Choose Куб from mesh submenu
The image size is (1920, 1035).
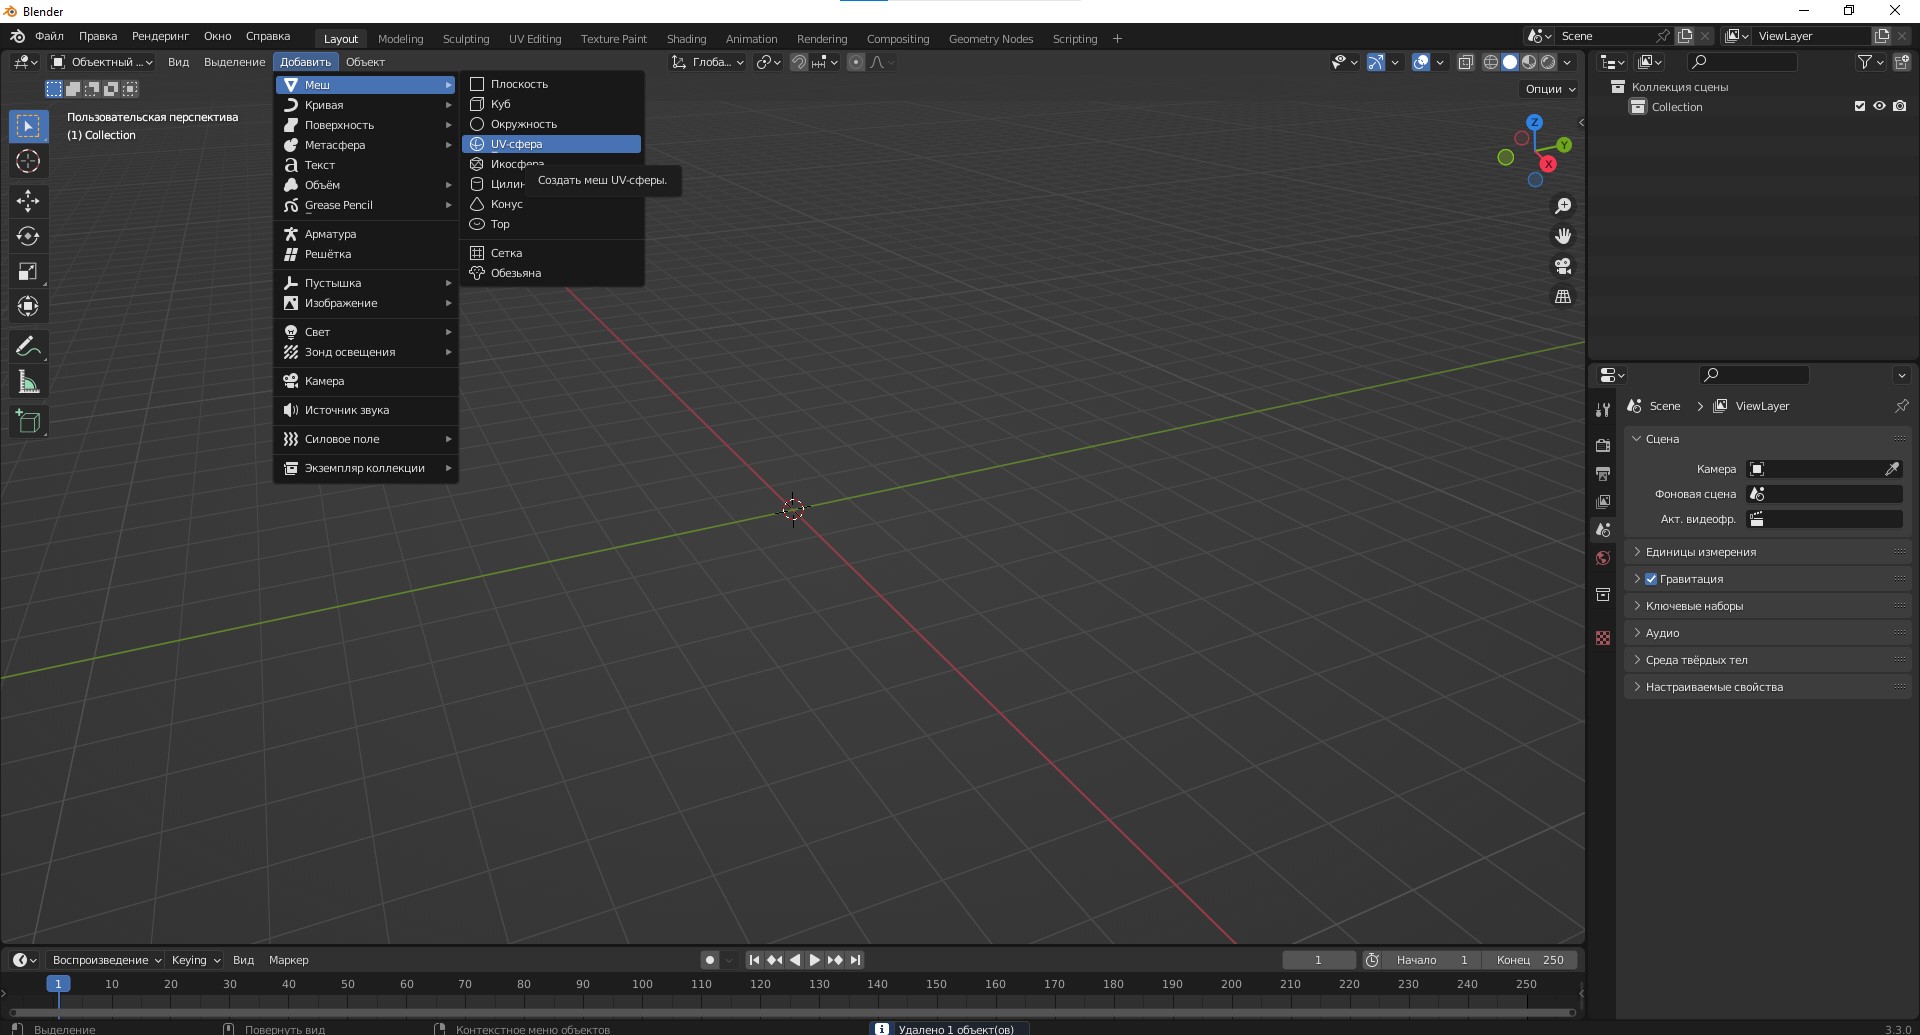pos(551,104)
